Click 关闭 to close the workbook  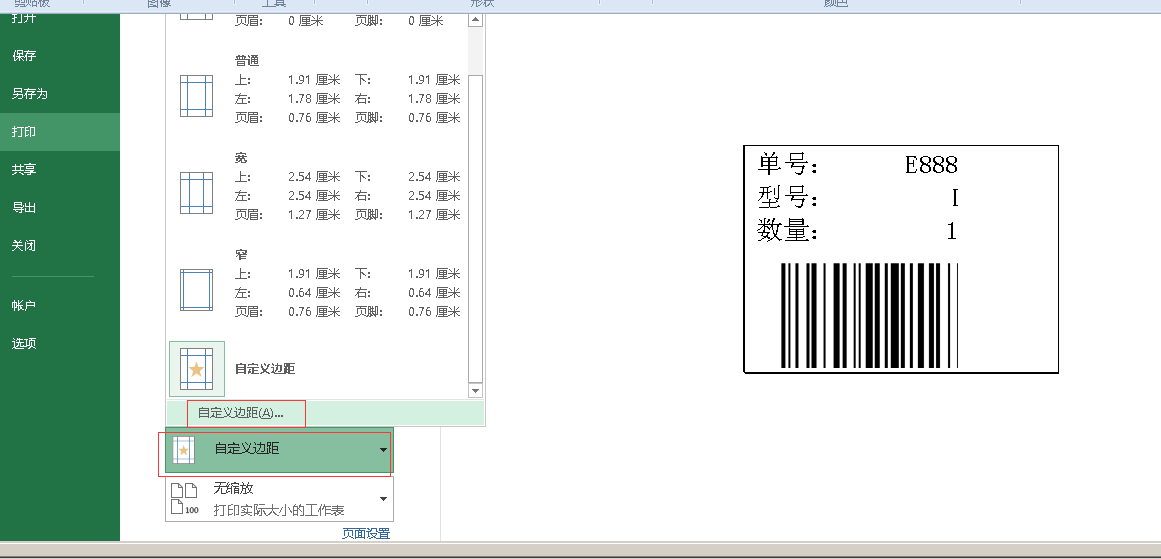[x=24, y=246]
